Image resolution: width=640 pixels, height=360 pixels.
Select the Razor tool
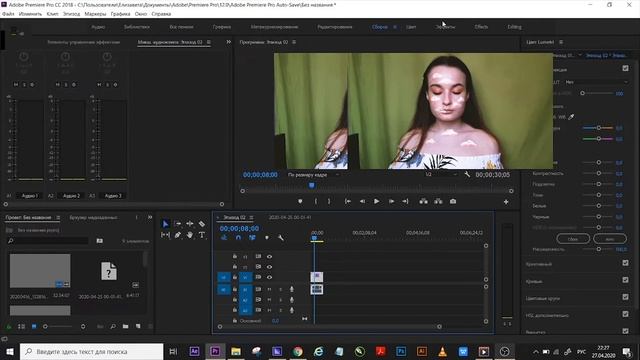(x=202, y=224)
